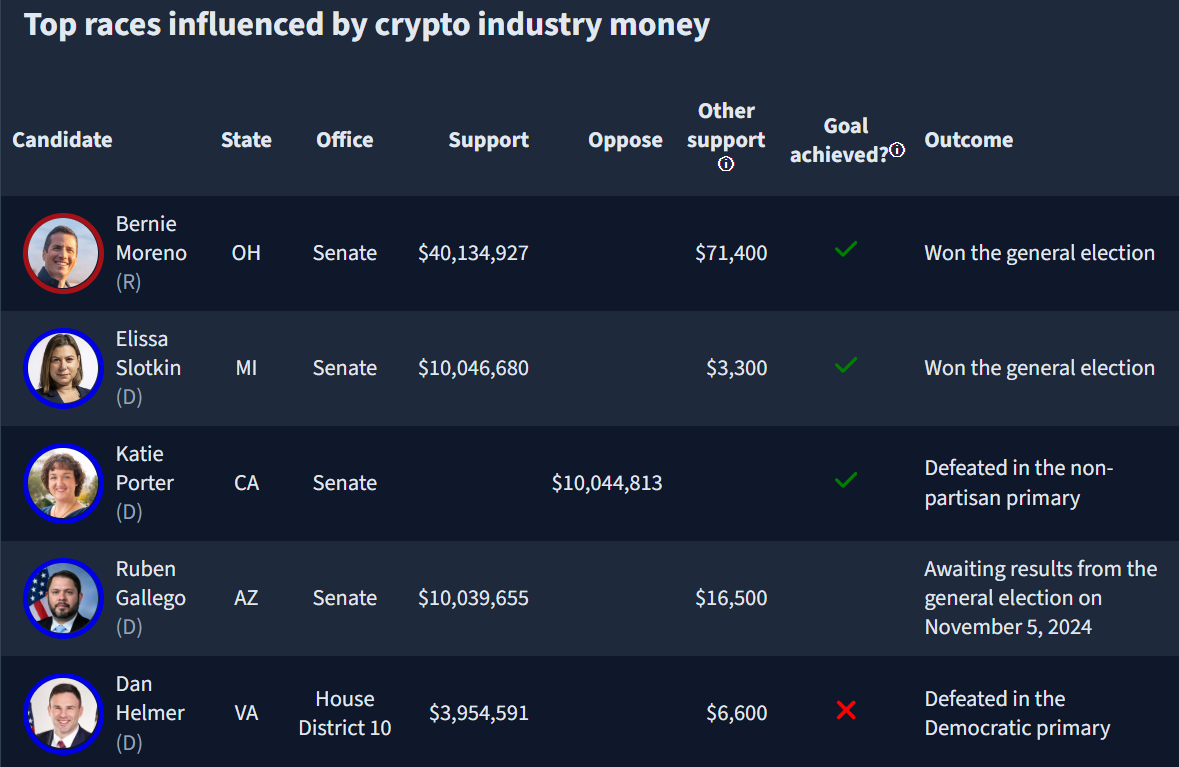Open Bernie Moreno's profile photo
Viewport: 1179px width, 767px height.
(63, 253)
